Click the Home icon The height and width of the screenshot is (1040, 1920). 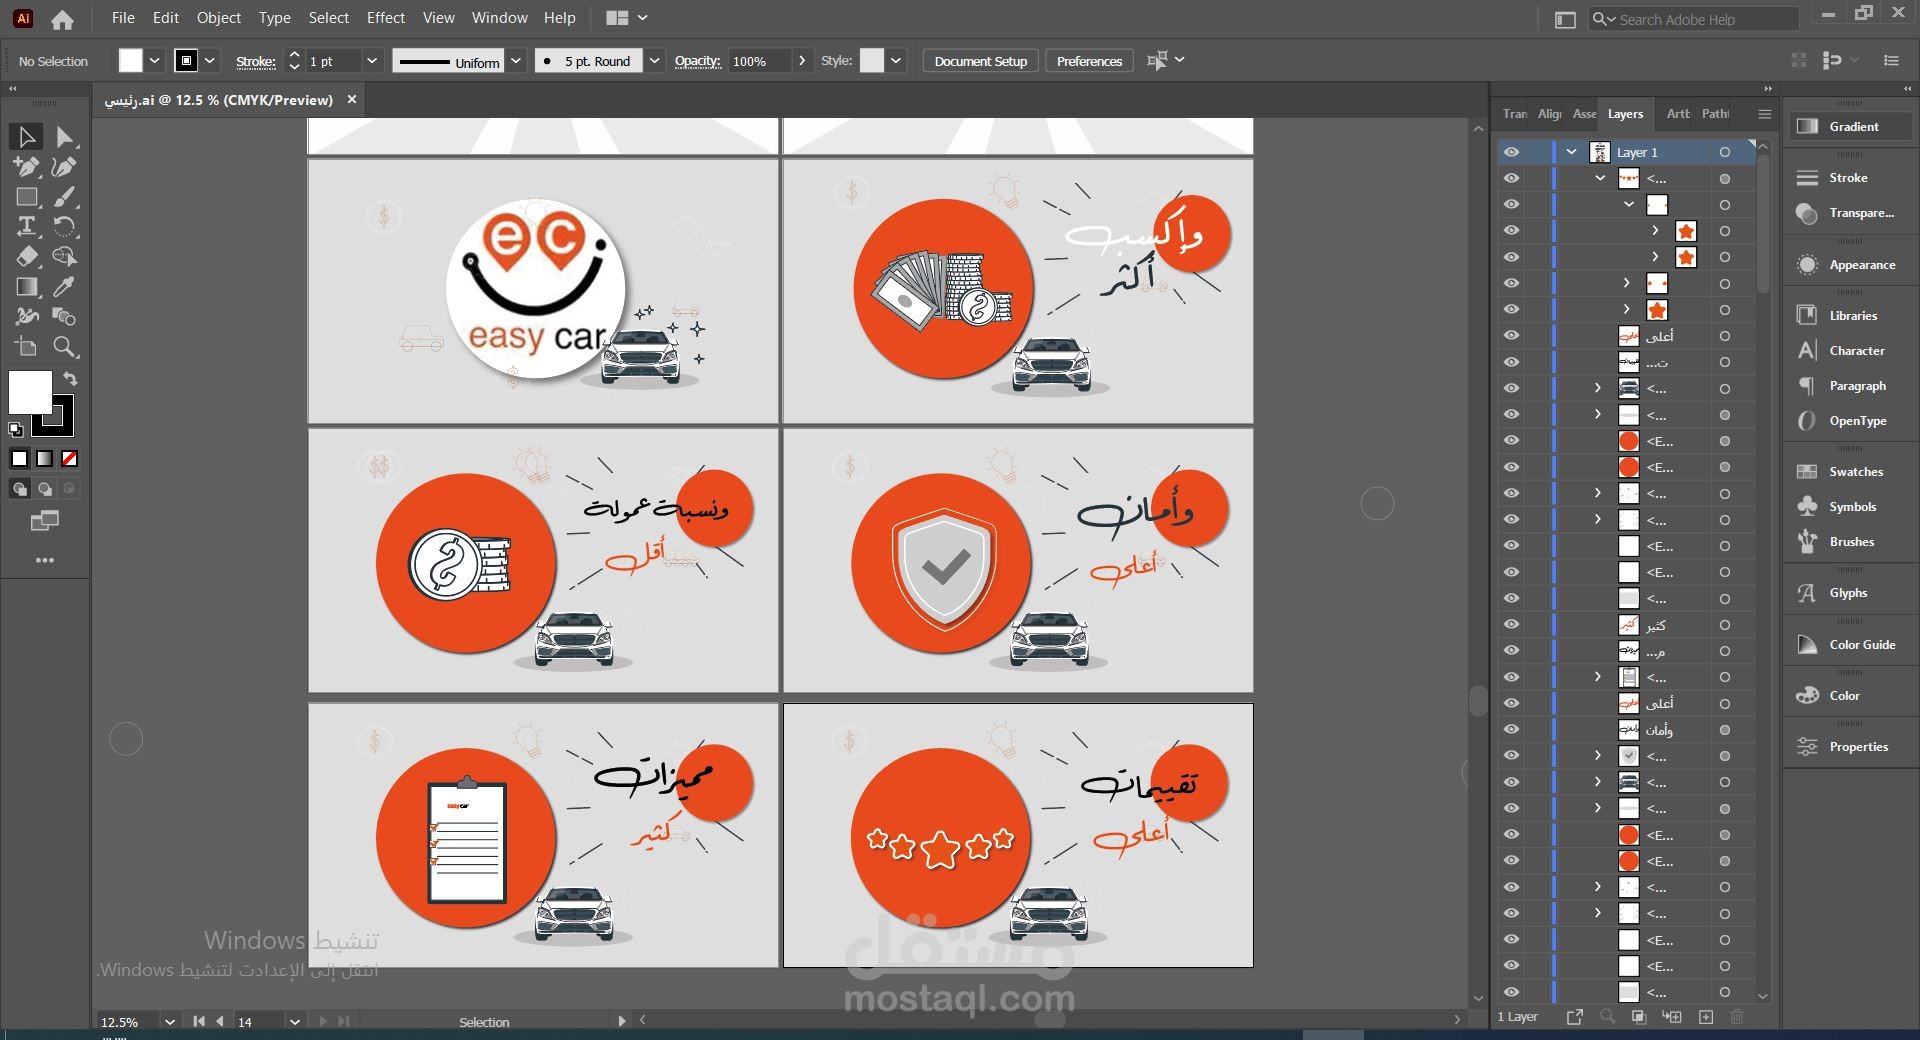[62, 19]
